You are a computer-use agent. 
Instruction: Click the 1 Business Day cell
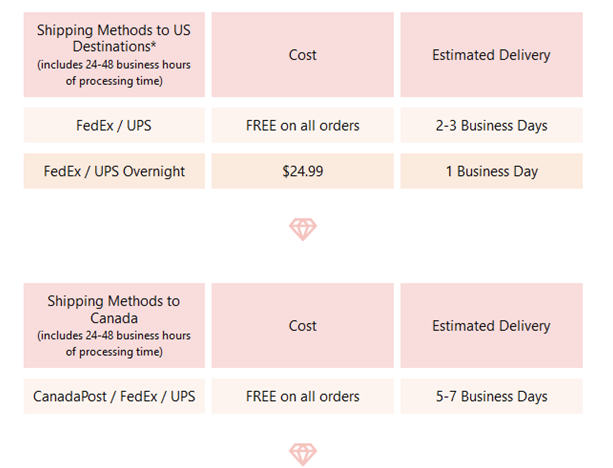tap(491, 171)
